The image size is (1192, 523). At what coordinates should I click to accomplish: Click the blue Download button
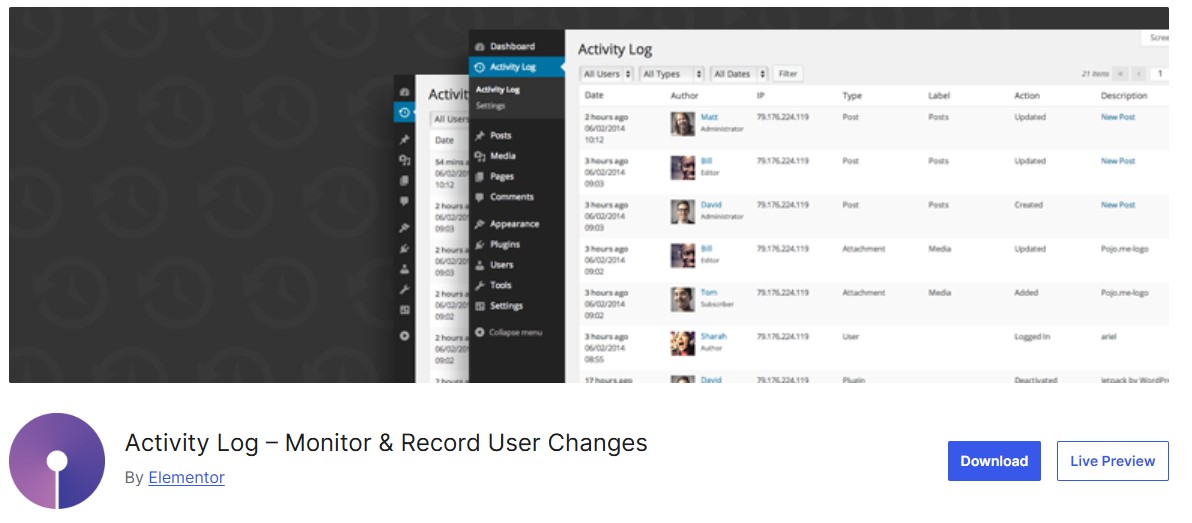[994, 461]
